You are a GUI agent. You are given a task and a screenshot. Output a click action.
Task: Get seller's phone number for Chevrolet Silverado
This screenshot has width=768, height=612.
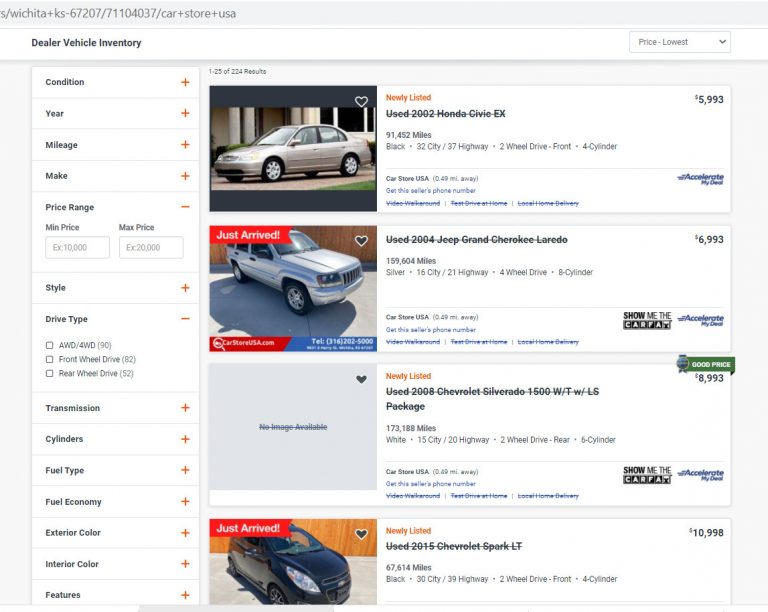point(431,484)
